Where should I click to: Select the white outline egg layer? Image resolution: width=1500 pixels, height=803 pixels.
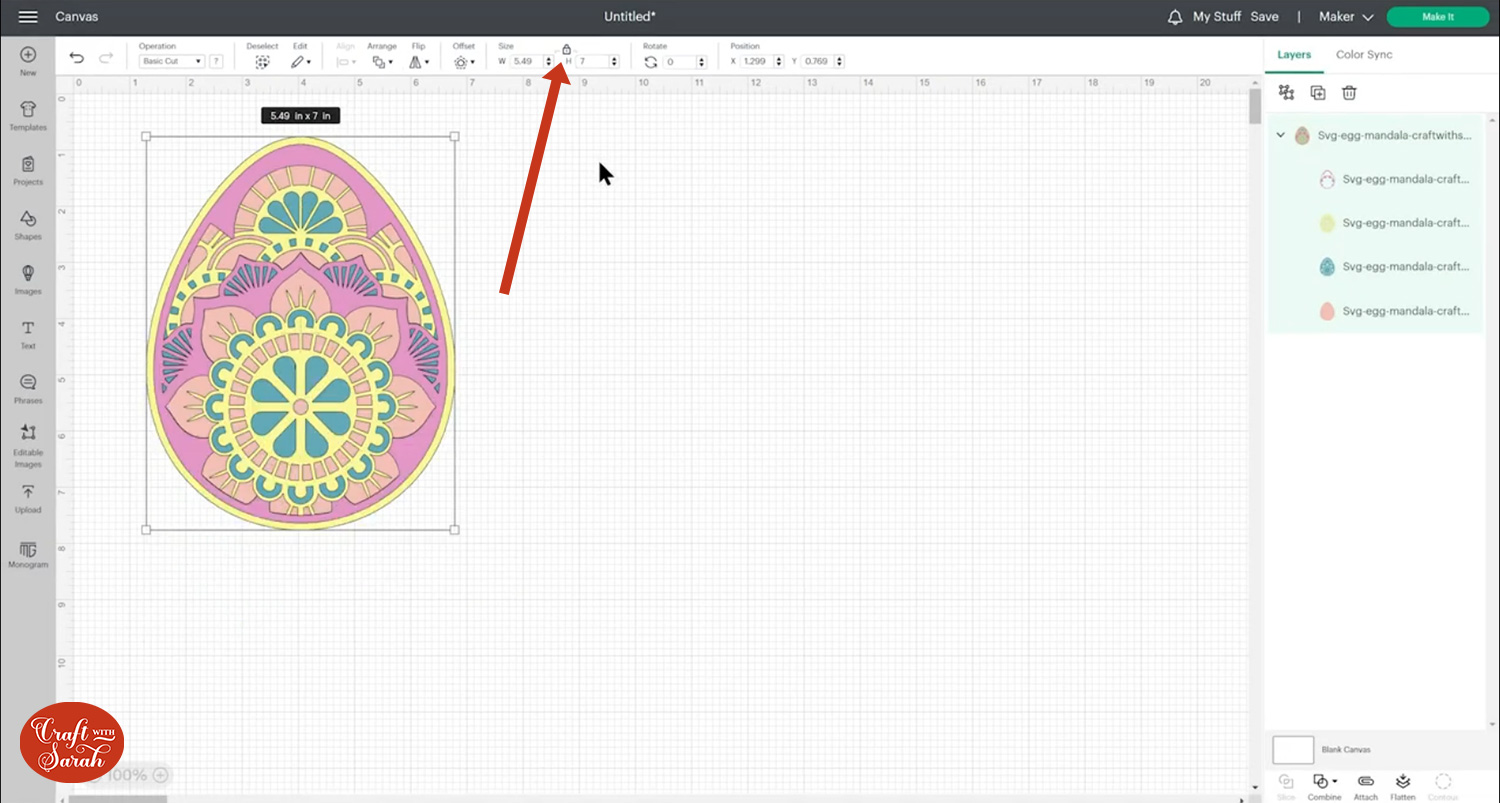pyautogui.click(x=1375, y=179)
